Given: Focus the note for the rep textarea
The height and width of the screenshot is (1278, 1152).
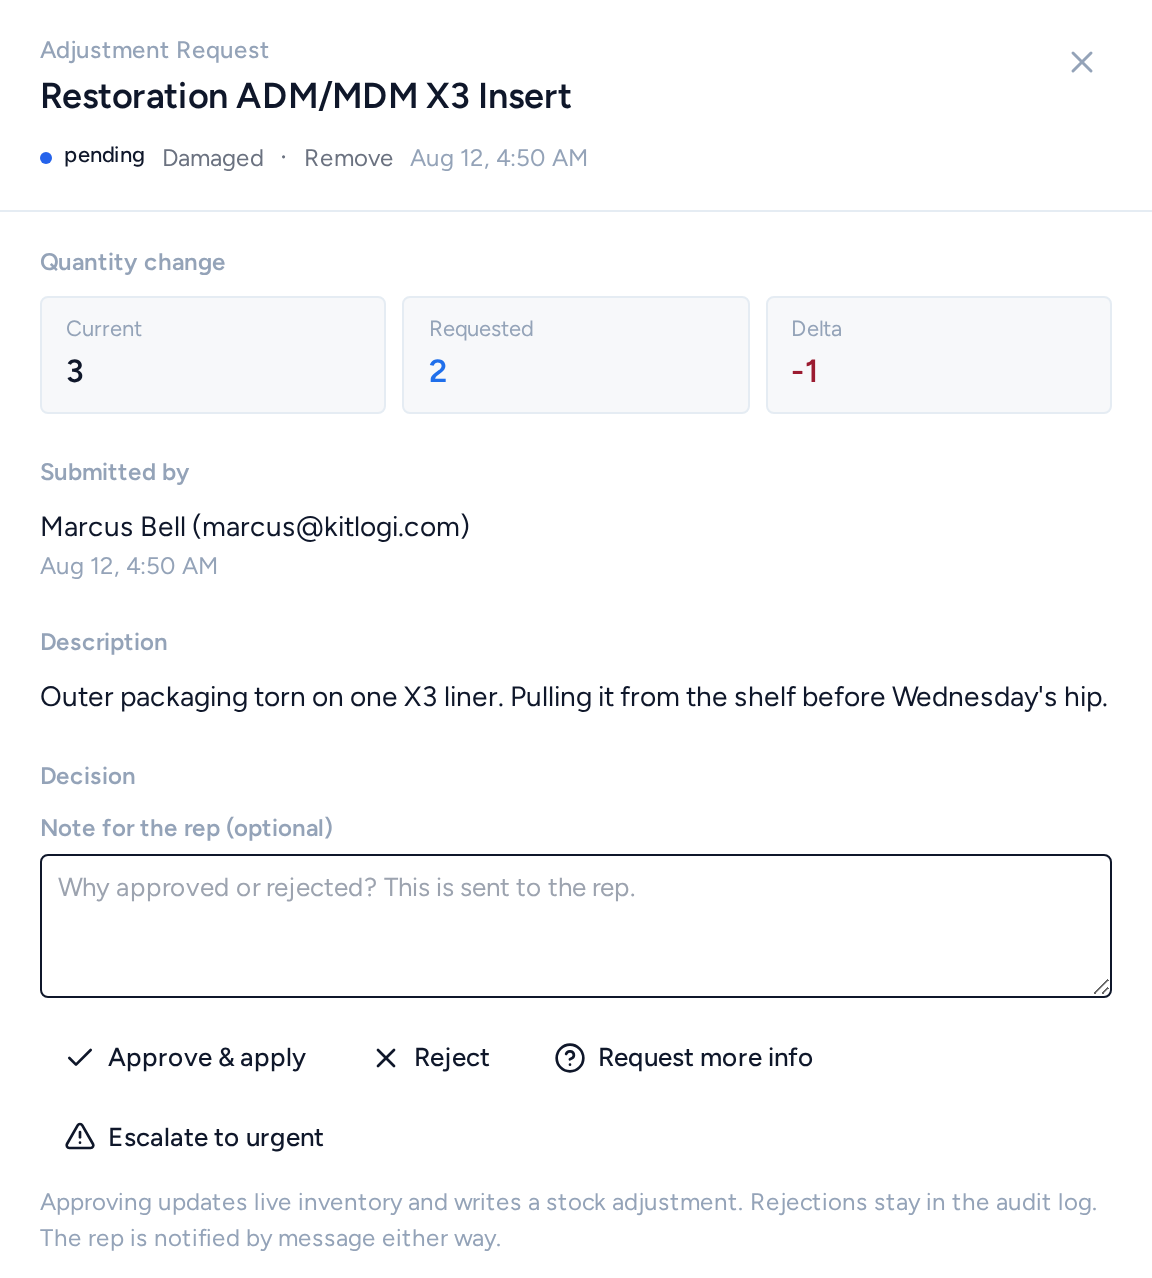Looking at the screenshot, I should [x=576, y=926].
